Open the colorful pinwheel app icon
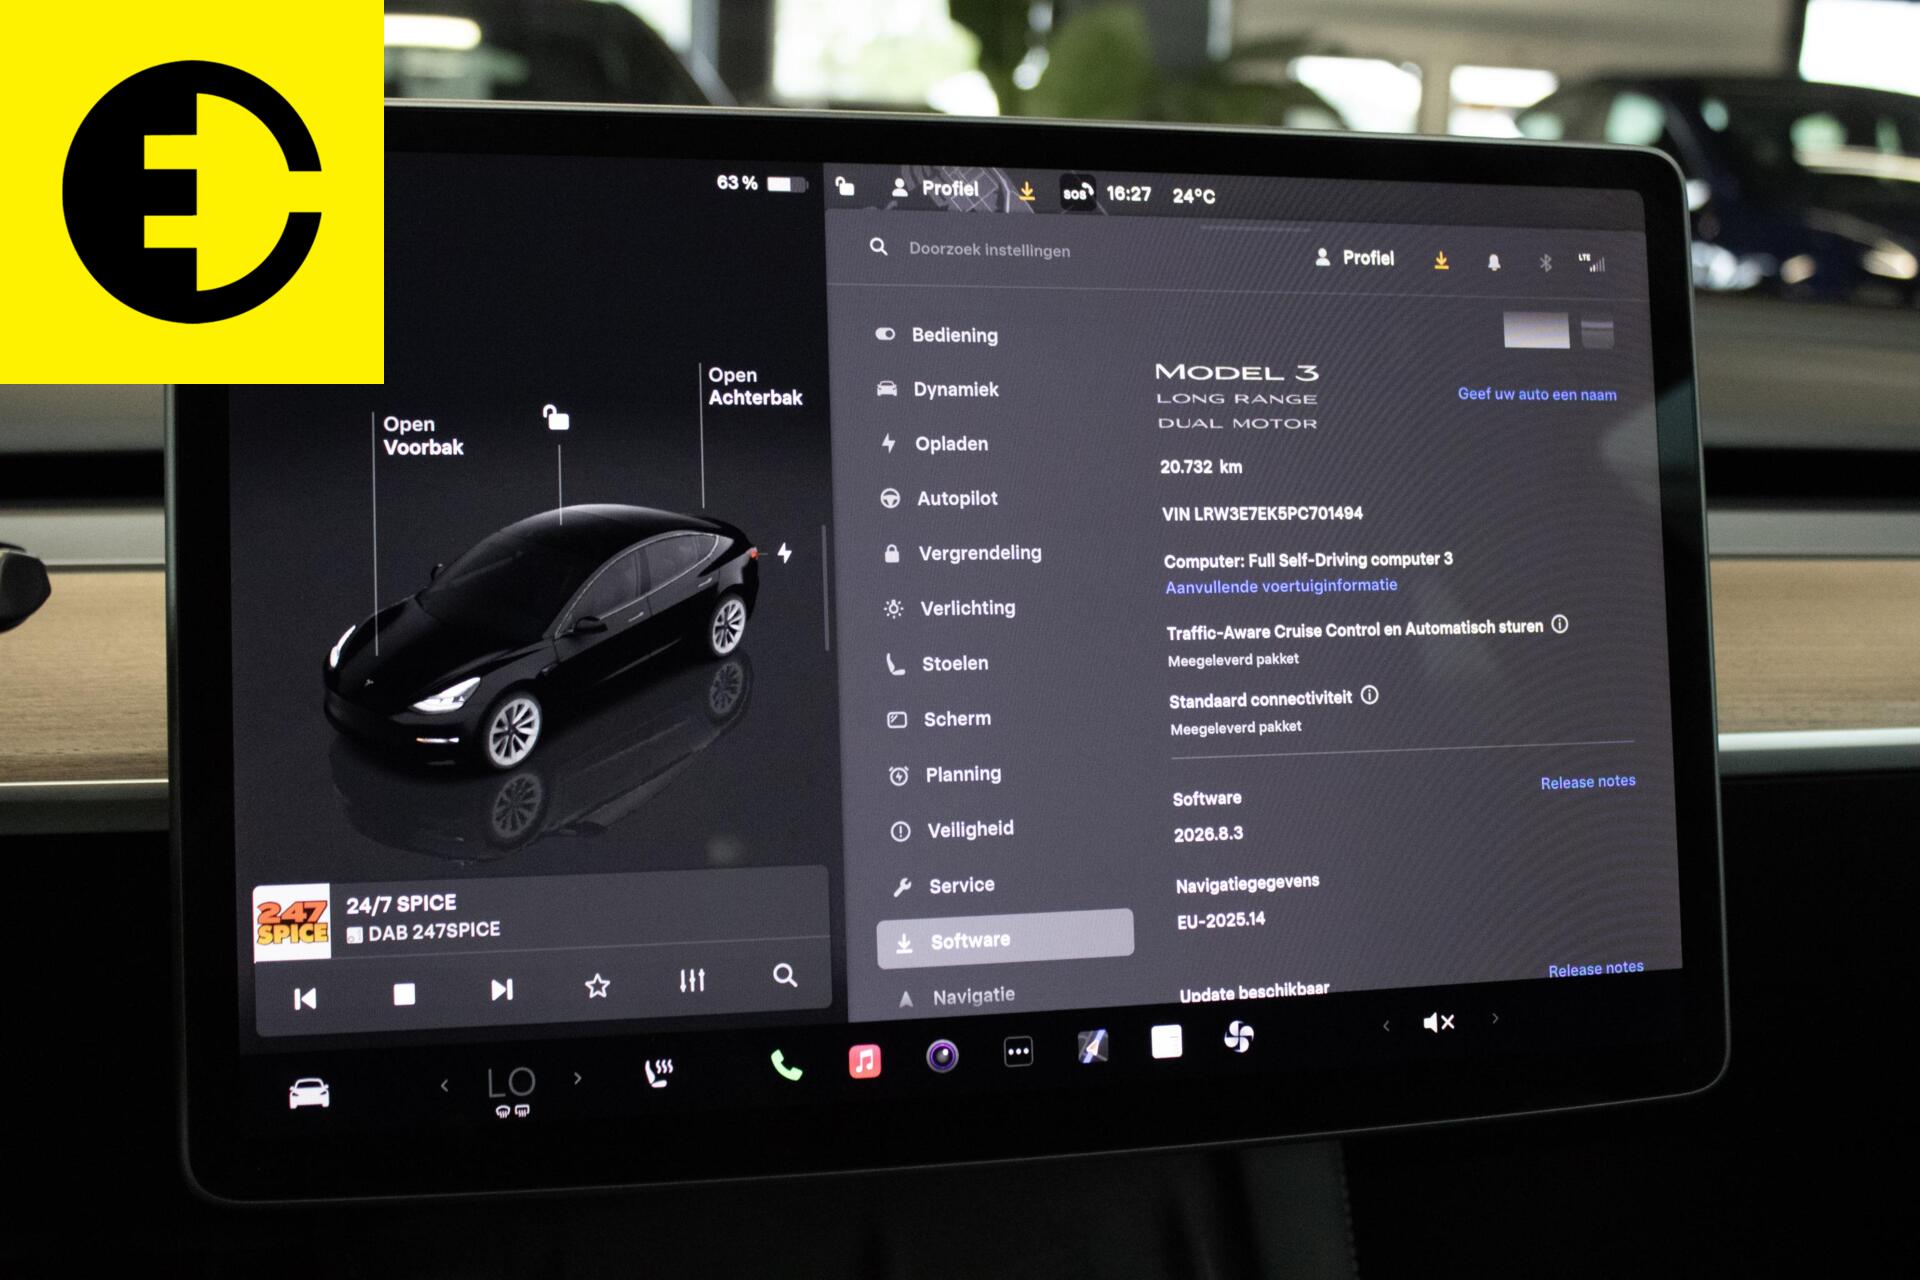The image size is (1920, 1280). 1238,1037
